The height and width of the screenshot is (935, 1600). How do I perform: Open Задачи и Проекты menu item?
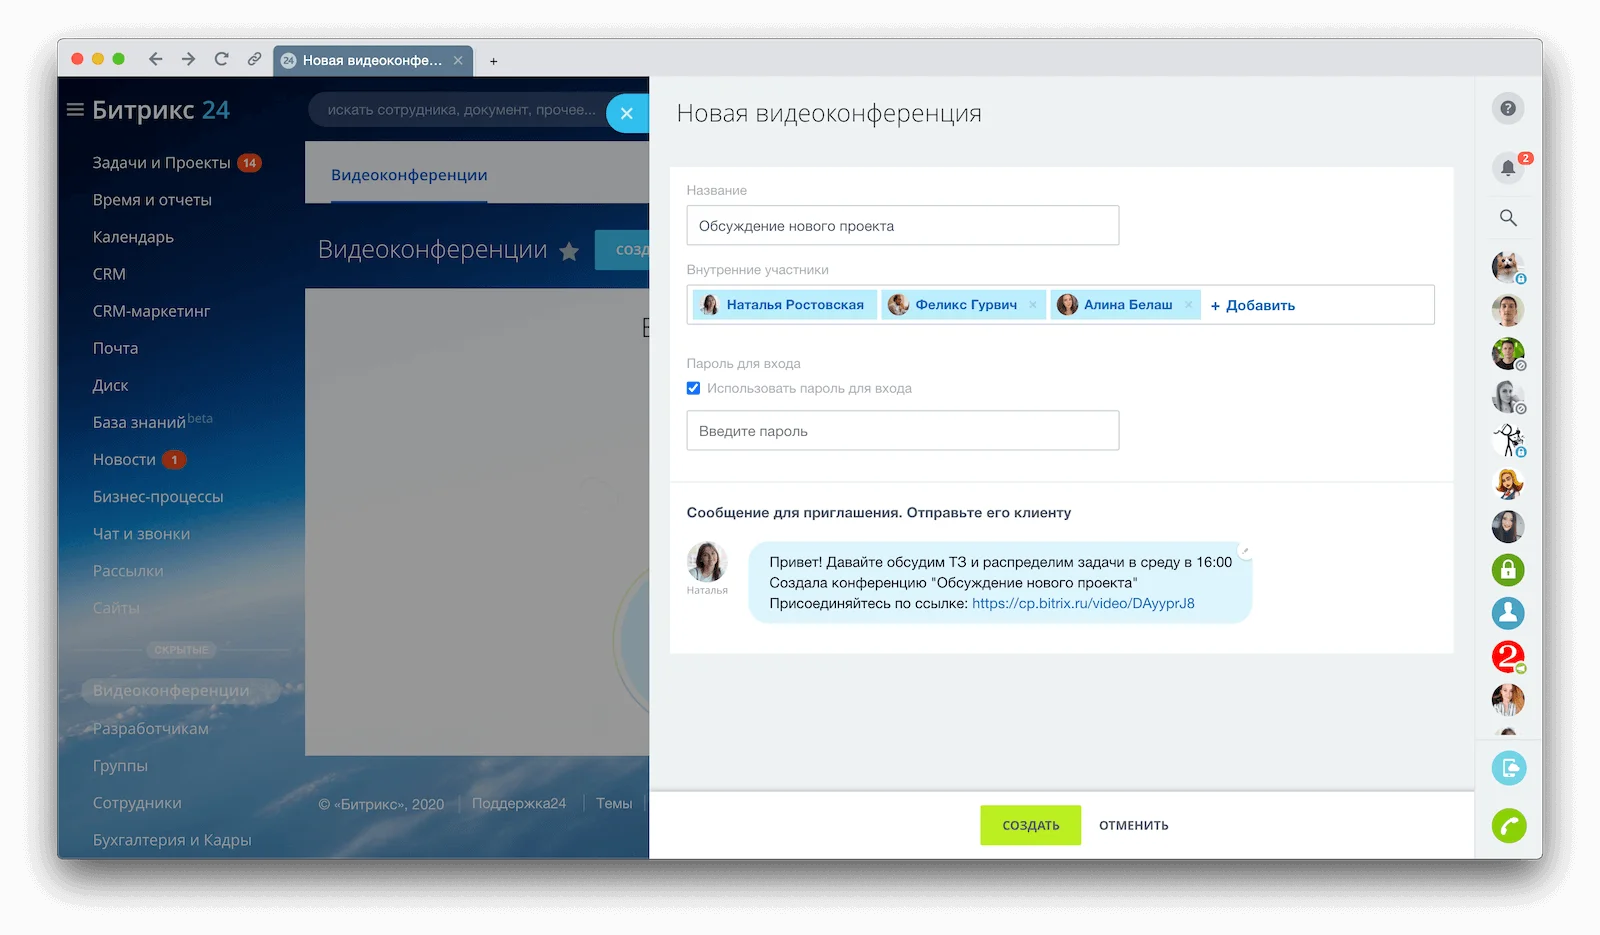(162, 163)
